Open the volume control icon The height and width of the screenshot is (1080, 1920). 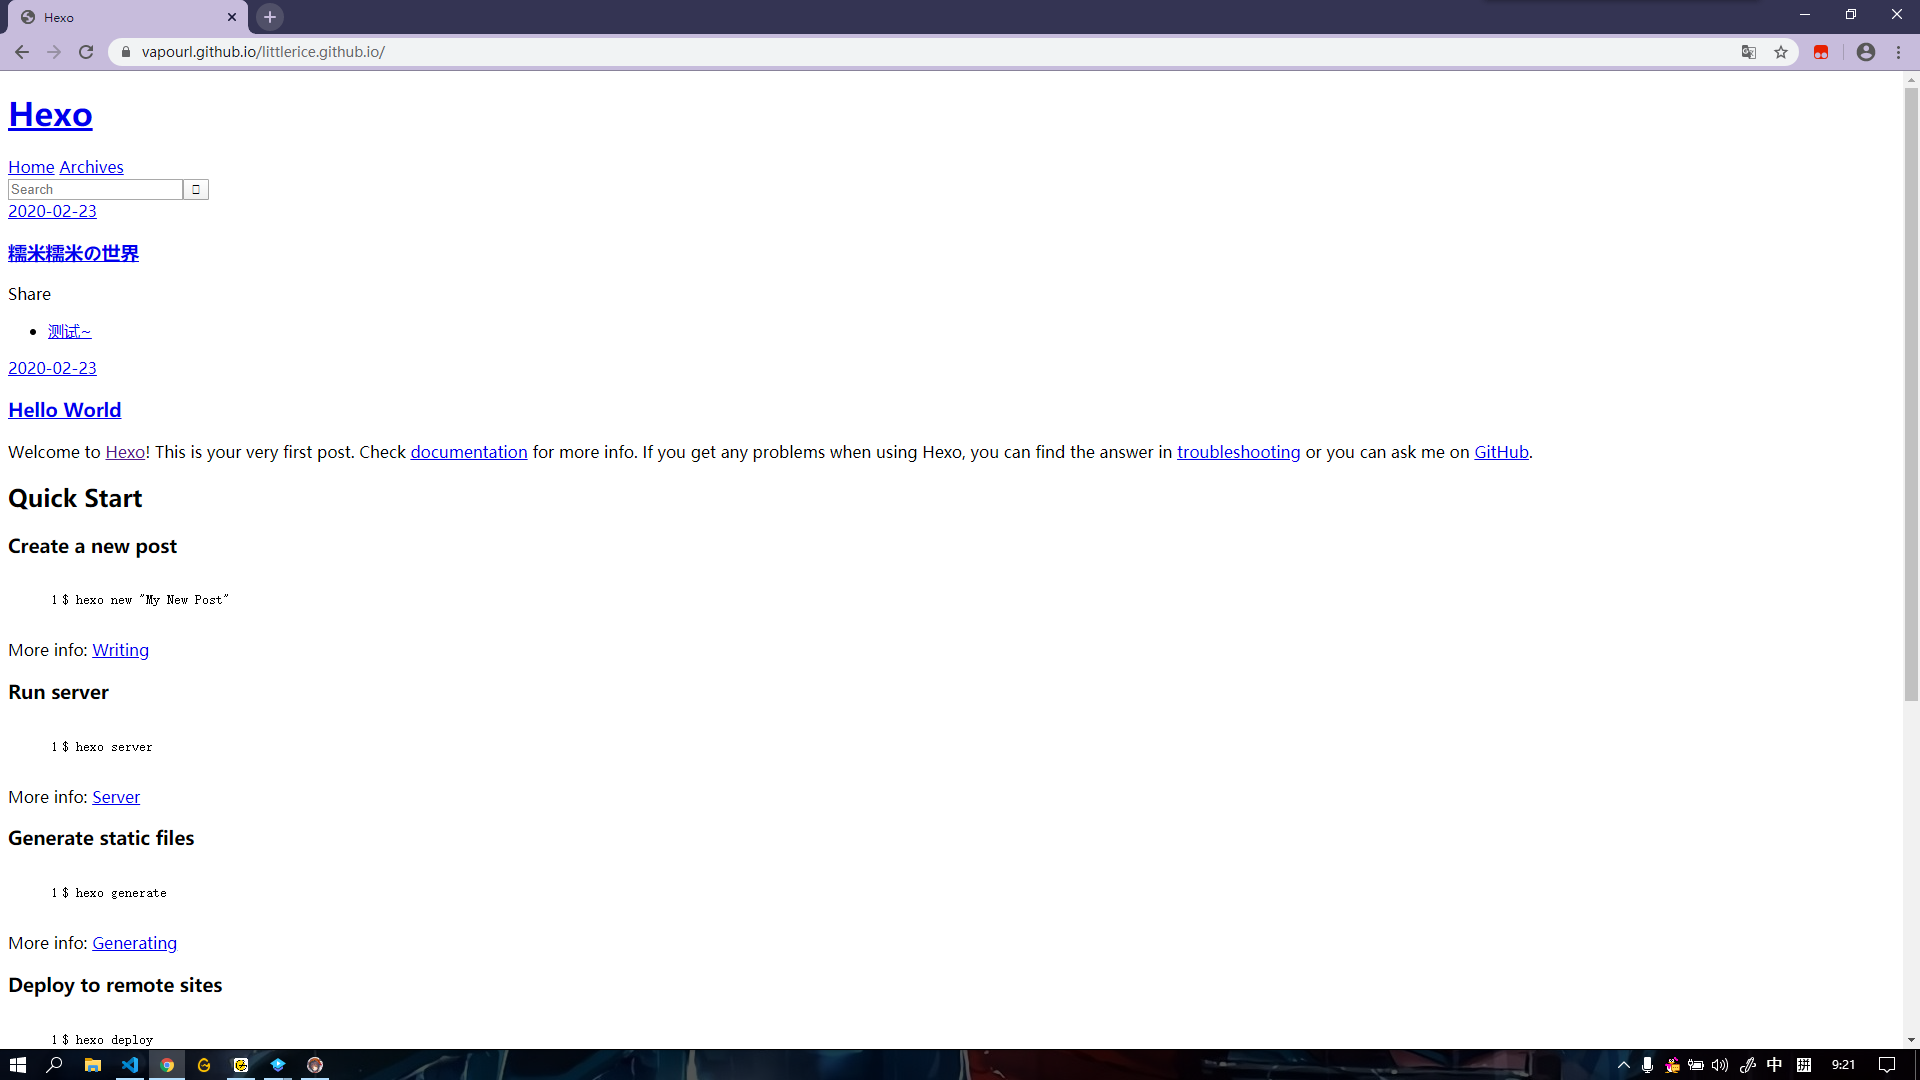click(x=1720, y=1065)
